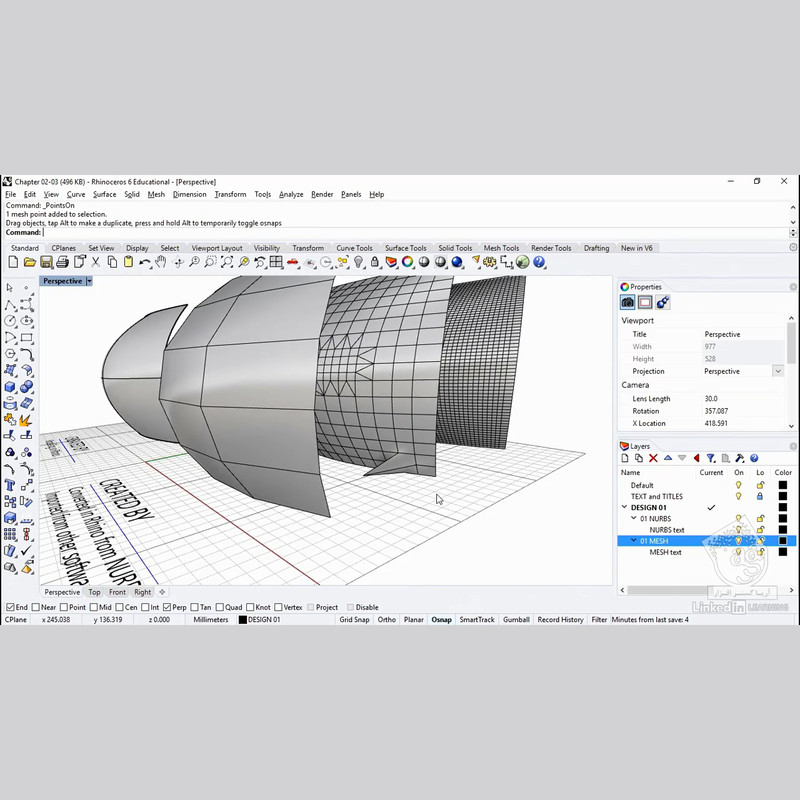Choose the Text object tool
Image resolution: width=800 pixels, height=800 pixels.
click(x=10, y=485)
